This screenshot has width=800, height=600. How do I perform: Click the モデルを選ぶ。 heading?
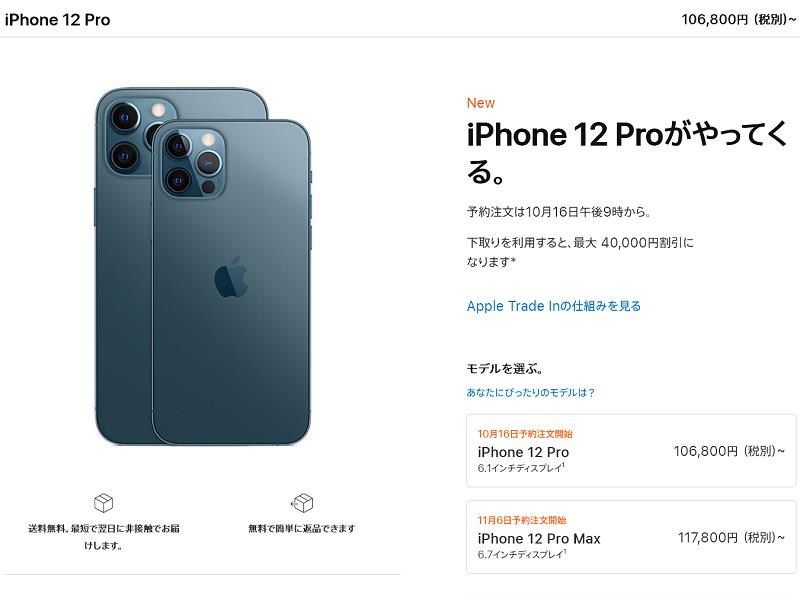tap(505, 368)
